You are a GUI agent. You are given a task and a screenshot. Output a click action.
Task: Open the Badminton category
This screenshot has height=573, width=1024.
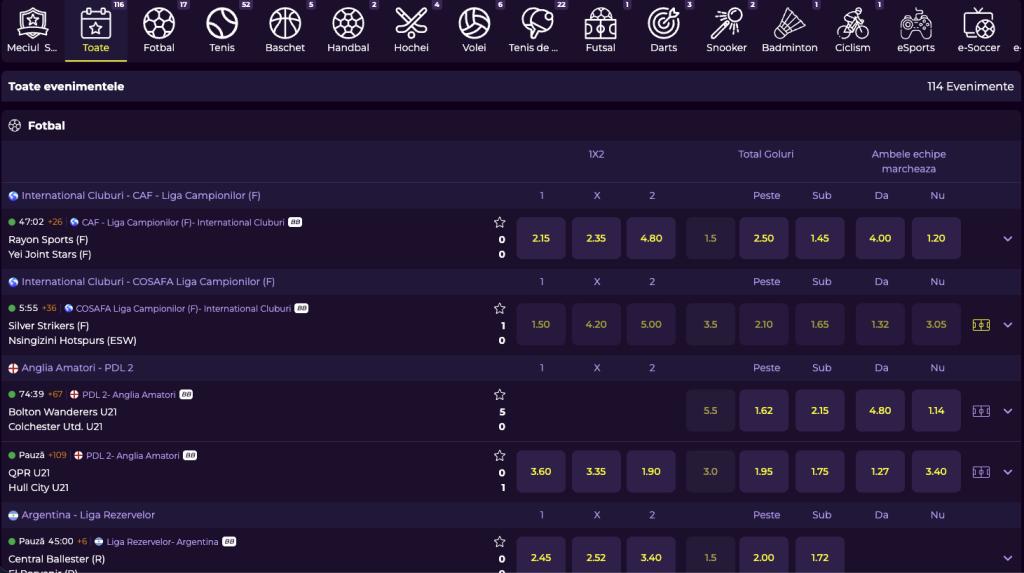click(x=790, y=31)
